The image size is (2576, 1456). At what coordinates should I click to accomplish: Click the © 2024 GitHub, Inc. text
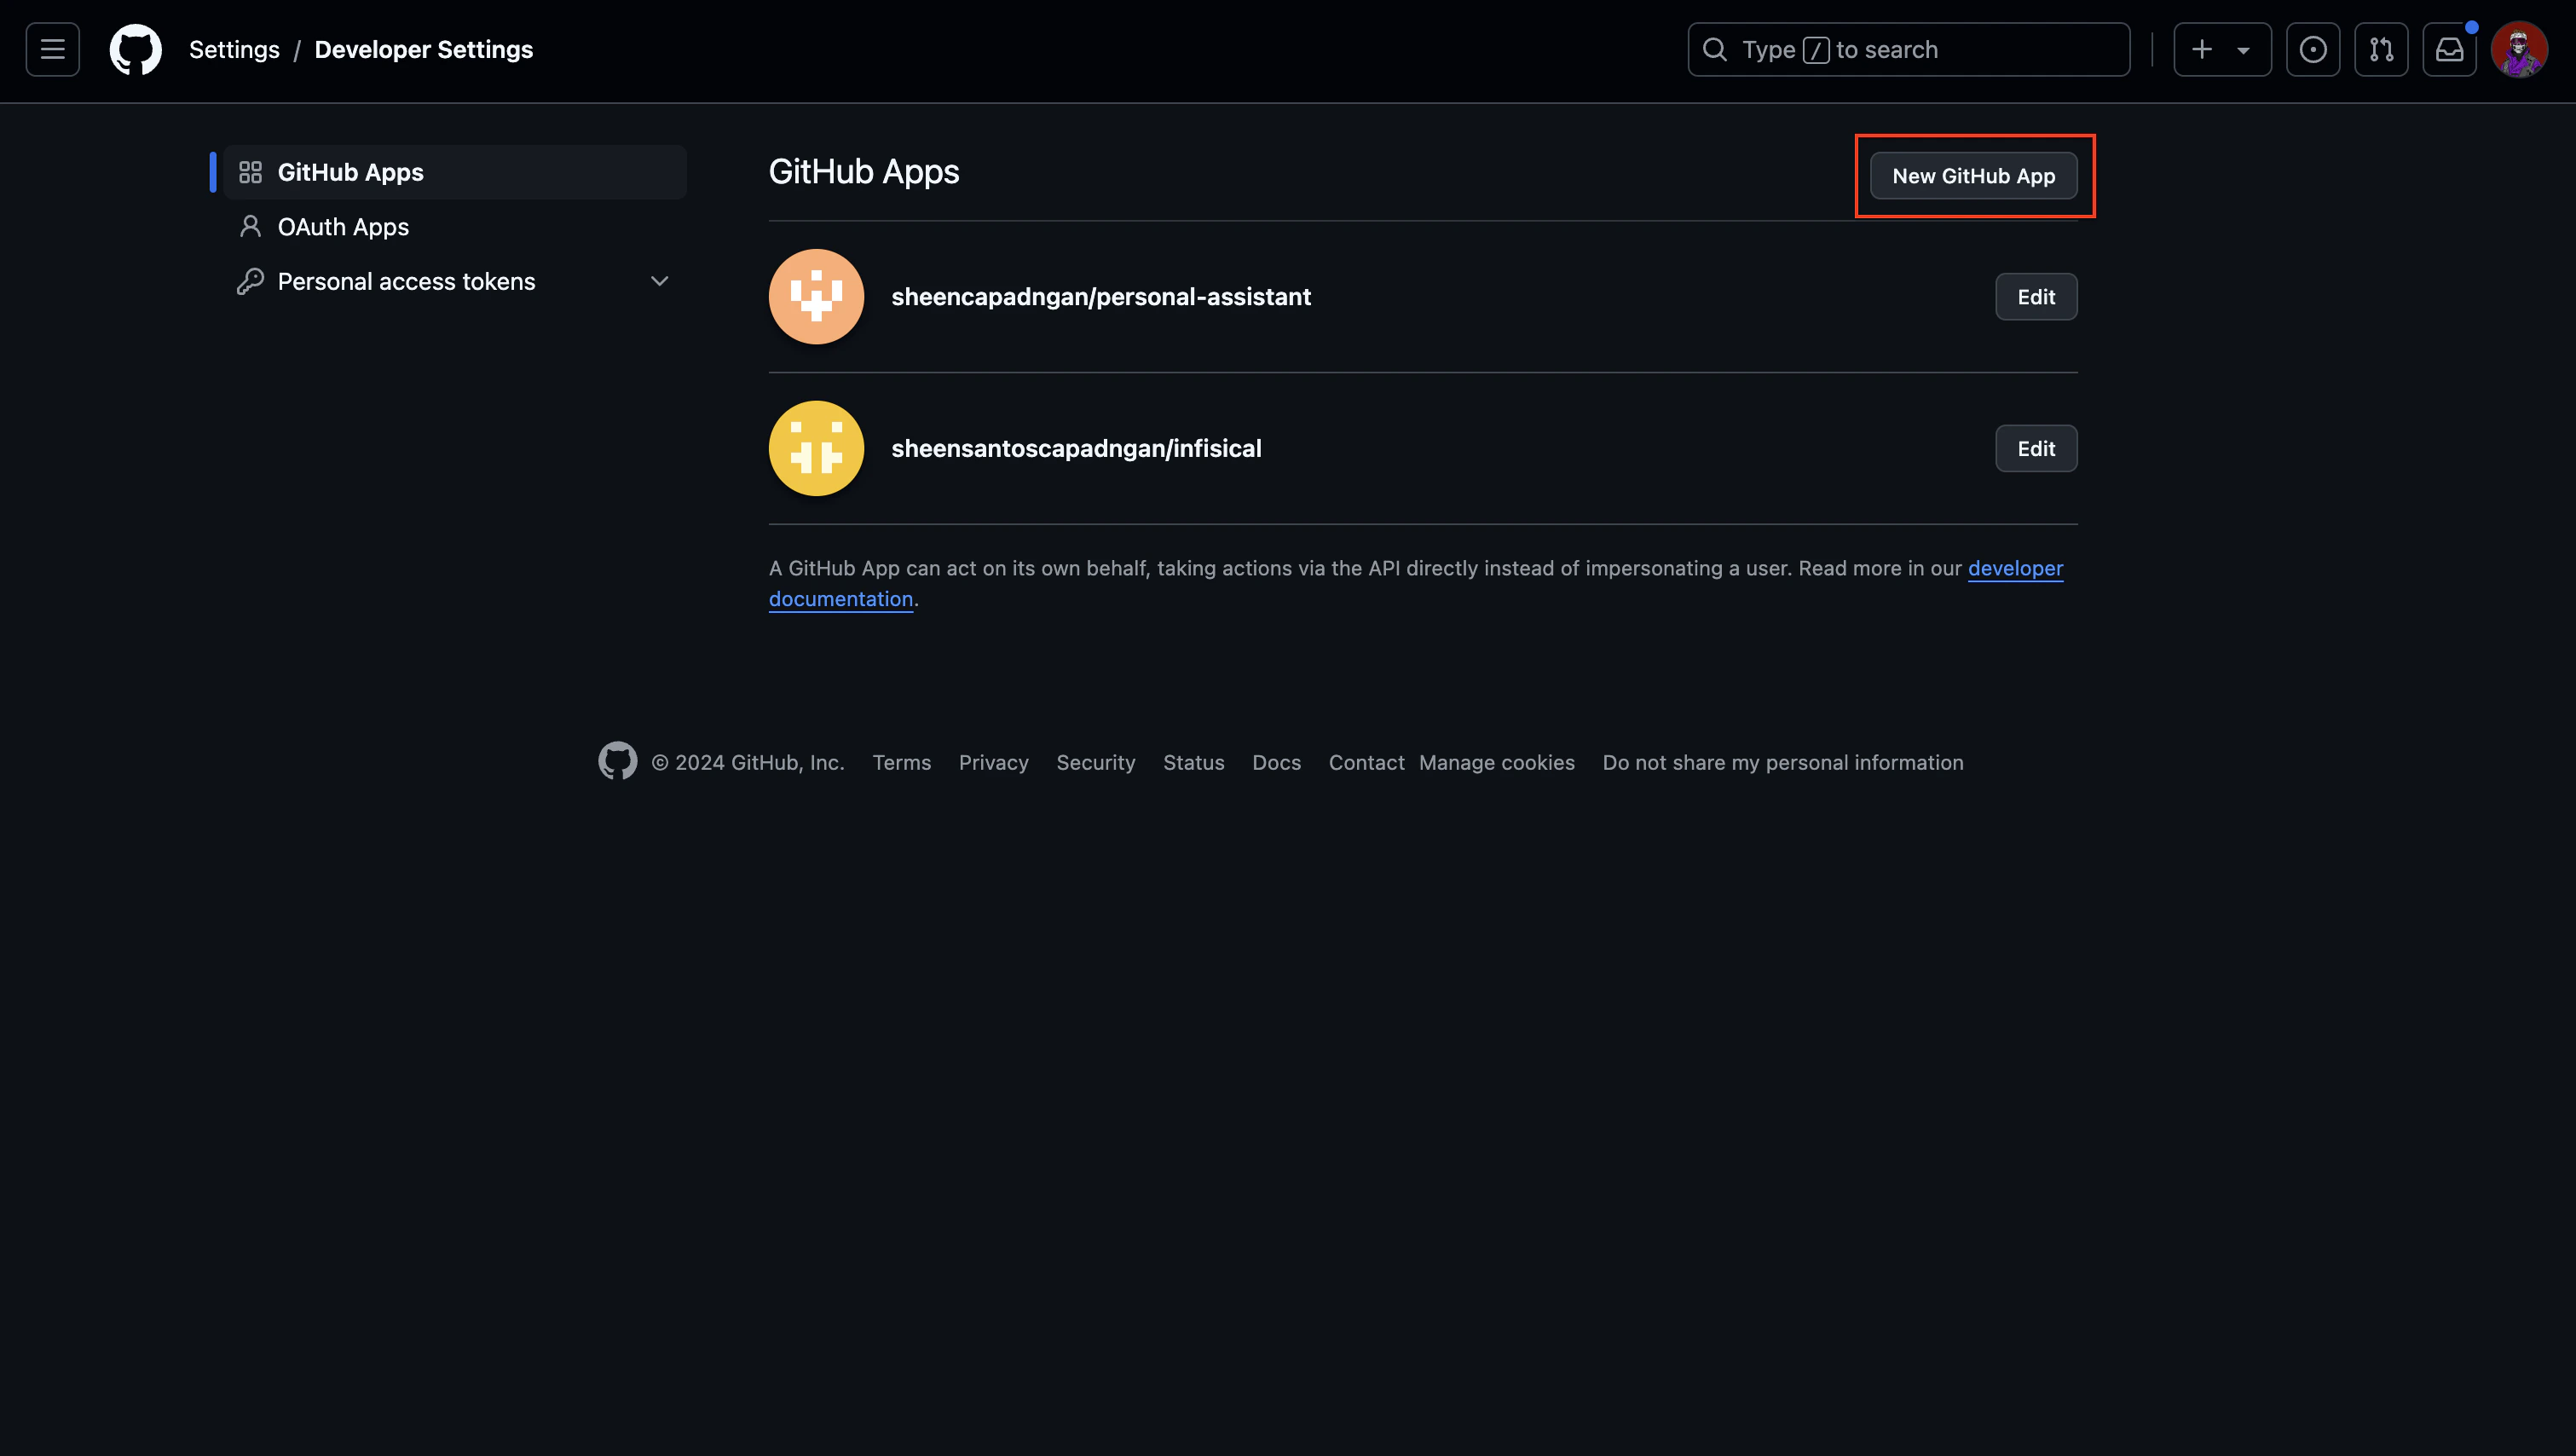(x=747, y=762)
